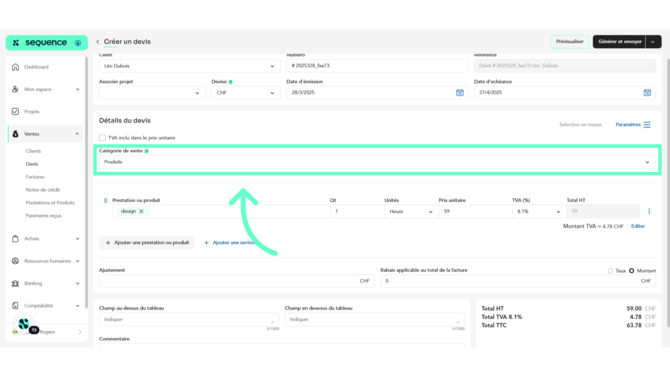Expand the Achats menu
Screen dimensions: 670x377
tap(77, 239)
